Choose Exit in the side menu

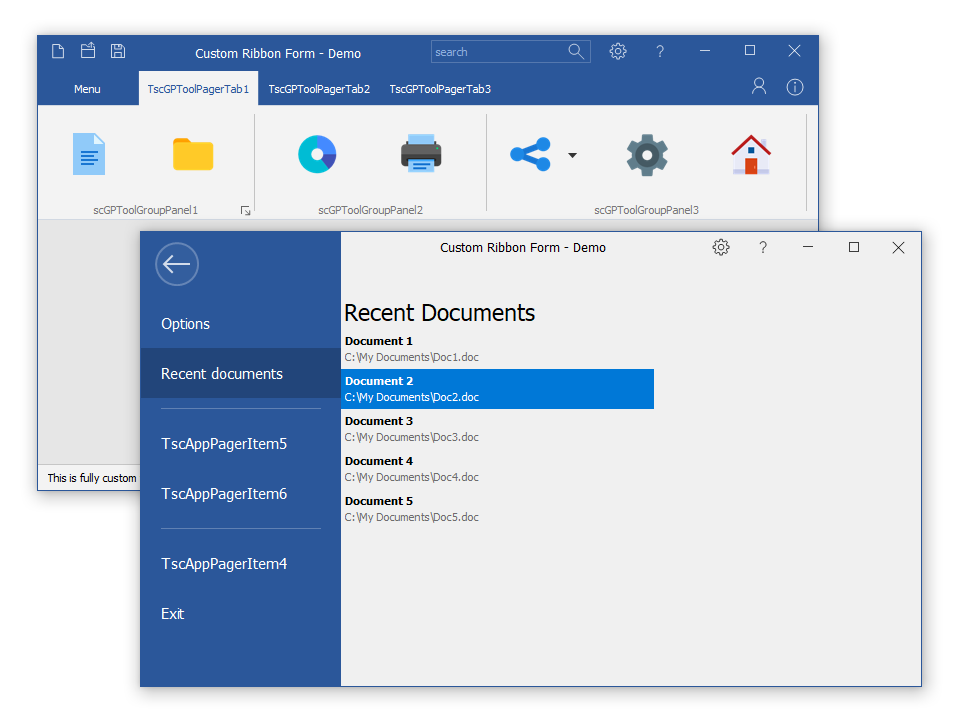point(240,614)
